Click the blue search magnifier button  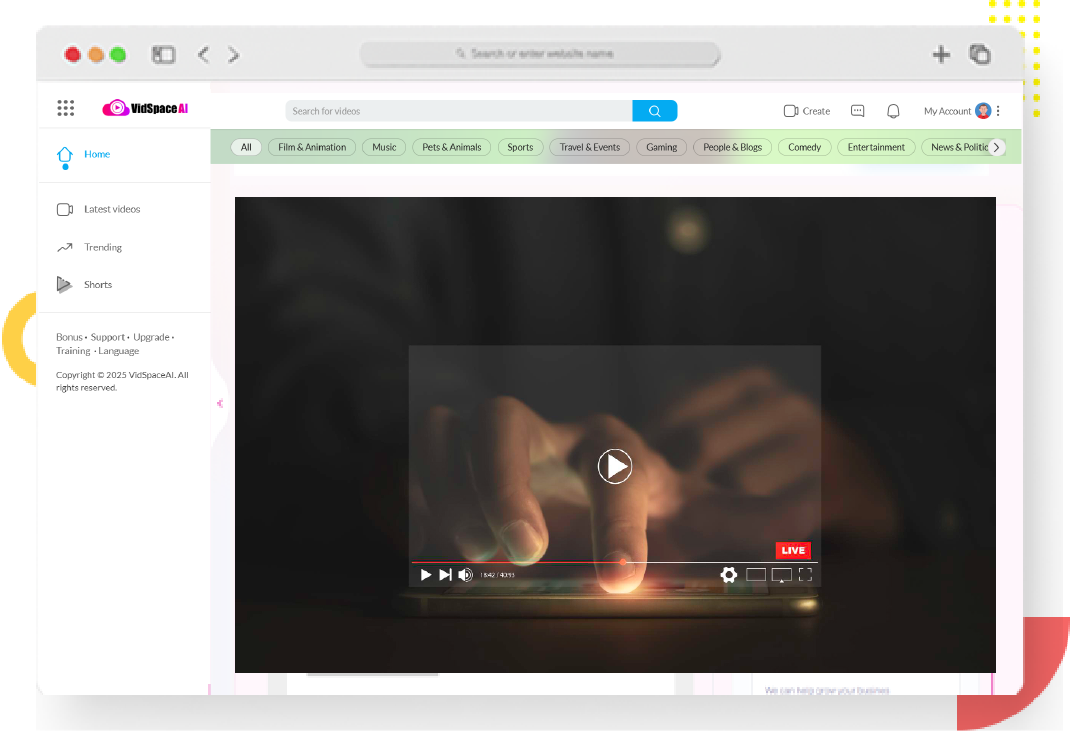click(655, 111)
